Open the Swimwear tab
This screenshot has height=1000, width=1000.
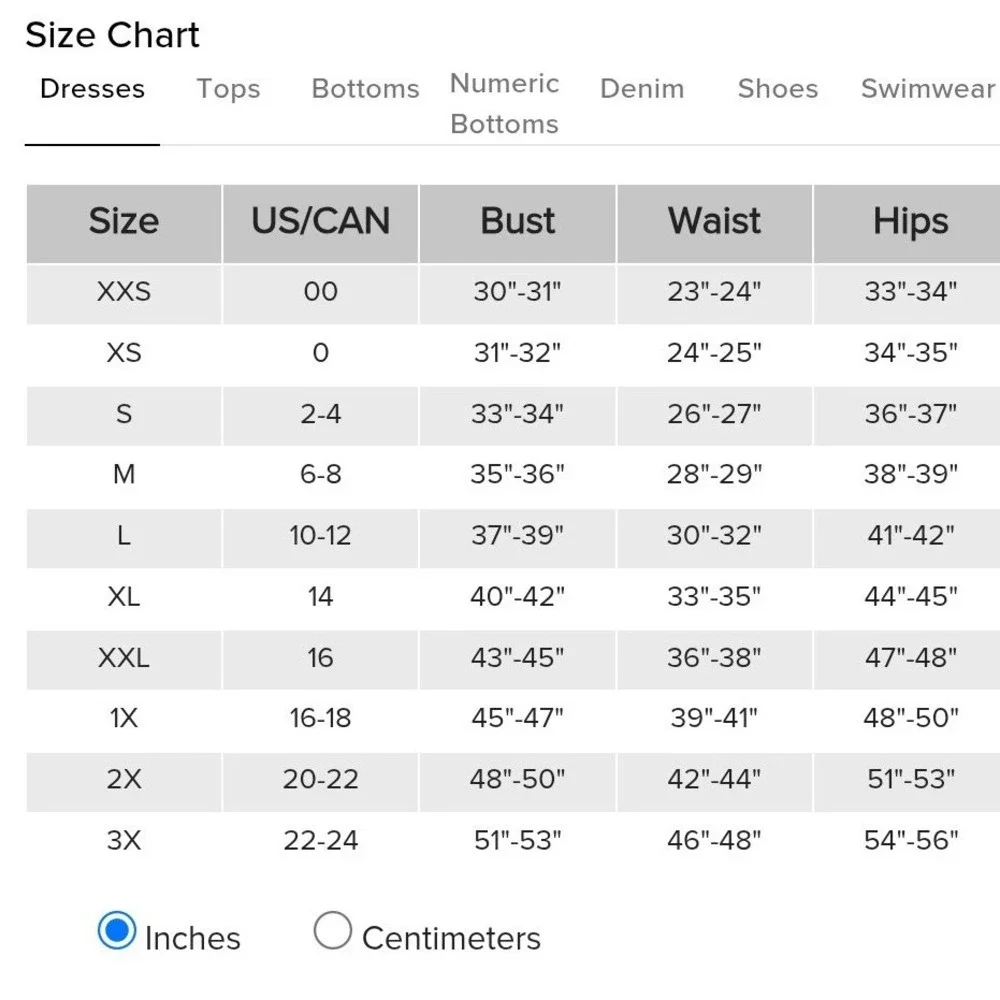928,89
